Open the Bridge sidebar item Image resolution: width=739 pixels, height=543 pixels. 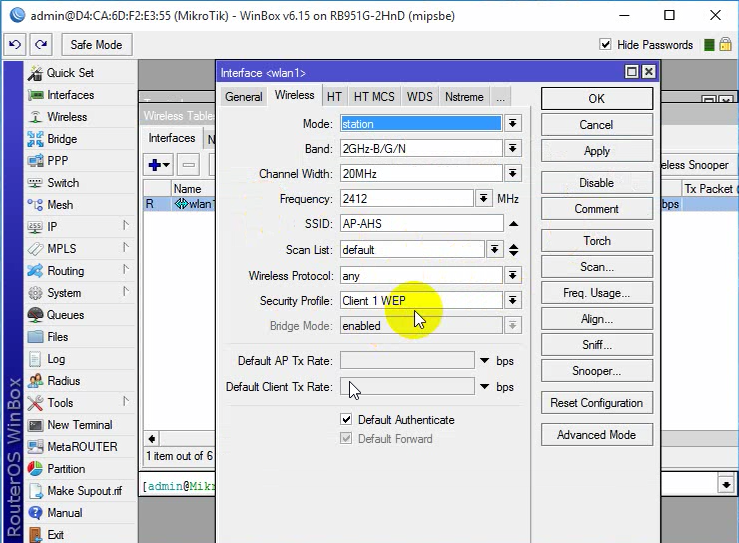pyautogui.click(x=62, y=139)
